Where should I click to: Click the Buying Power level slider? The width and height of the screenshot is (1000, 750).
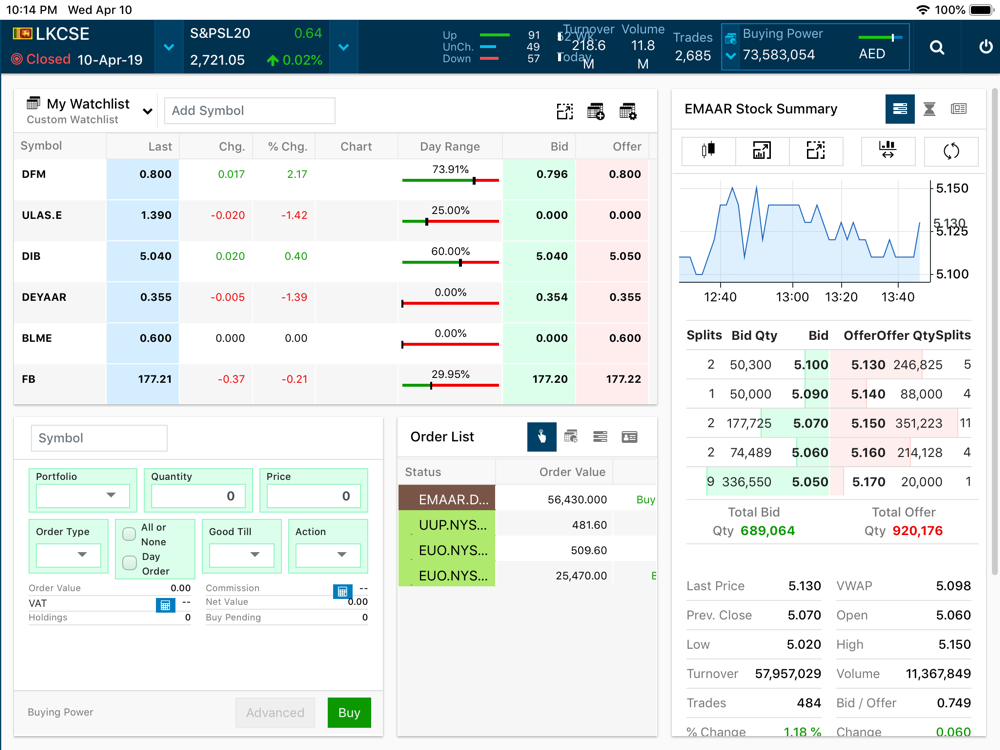(x=880, y=38)
